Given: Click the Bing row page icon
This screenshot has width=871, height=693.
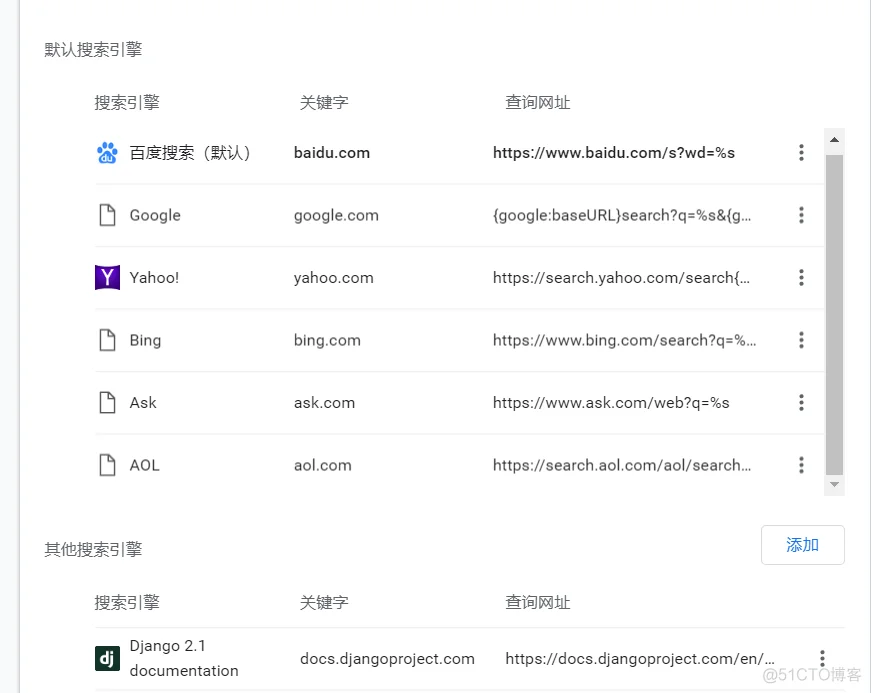Looking at the screenshot, I should [x=107, y=340].
